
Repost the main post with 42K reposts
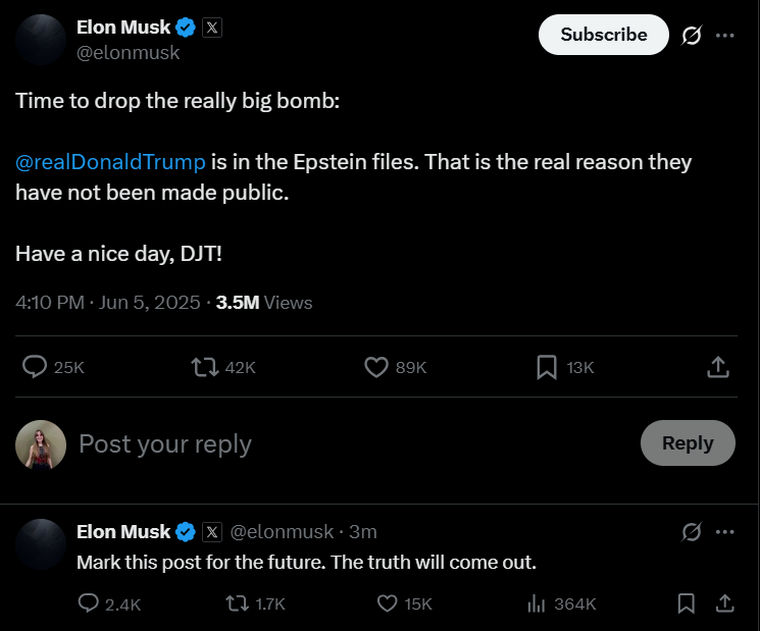tap(205, 367)
